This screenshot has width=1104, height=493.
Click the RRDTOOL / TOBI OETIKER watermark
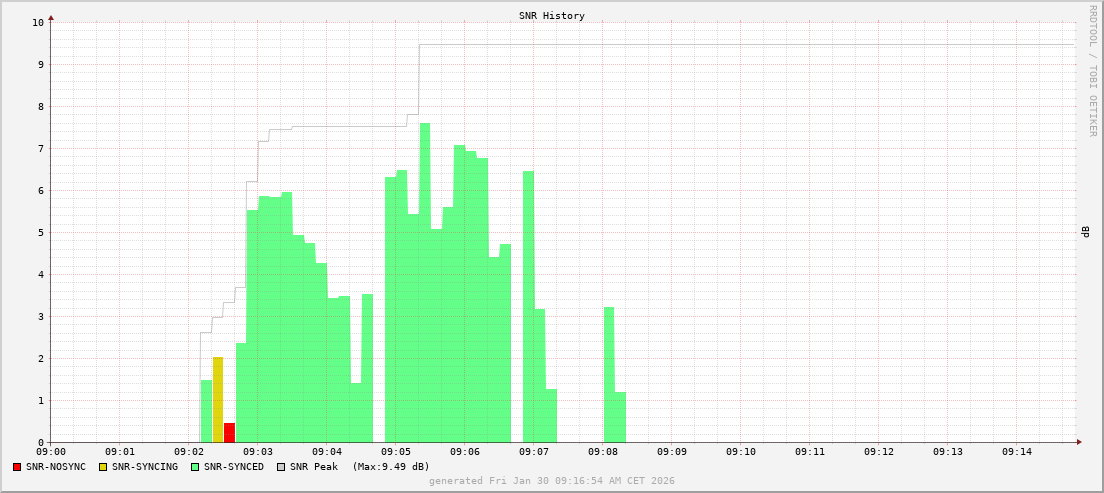1092,70
